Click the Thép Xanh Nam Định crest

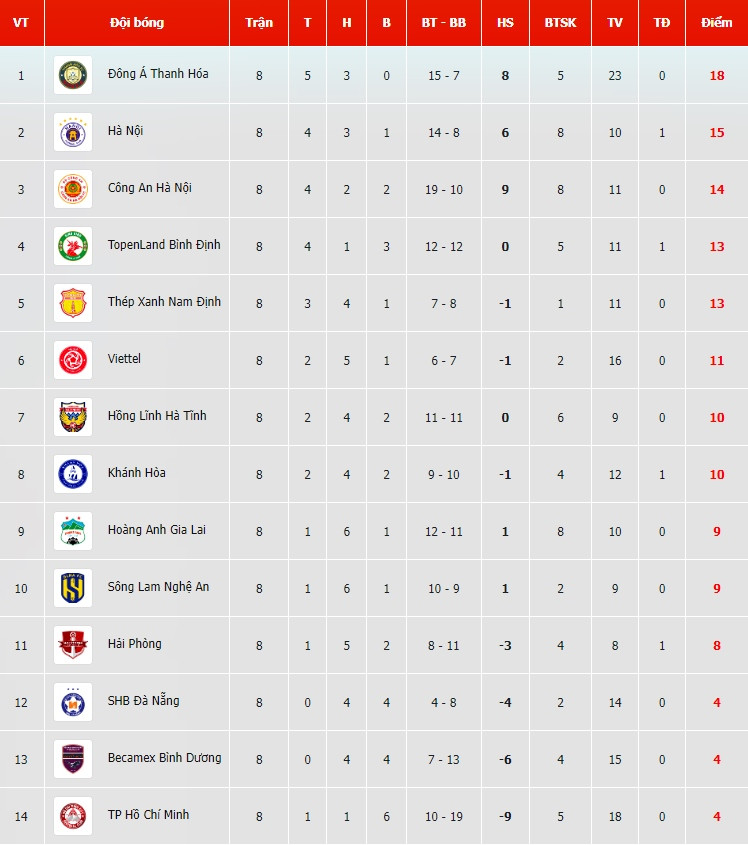click(73, 303)
